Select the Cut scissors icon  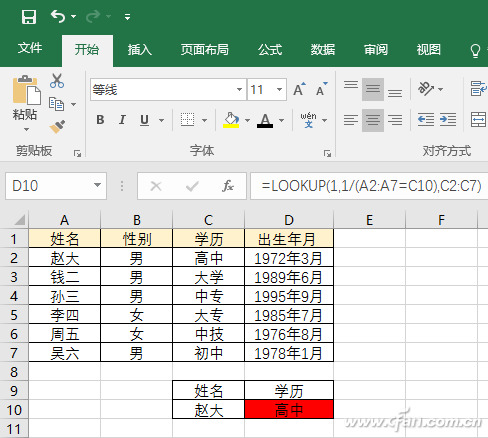[57, 81]
